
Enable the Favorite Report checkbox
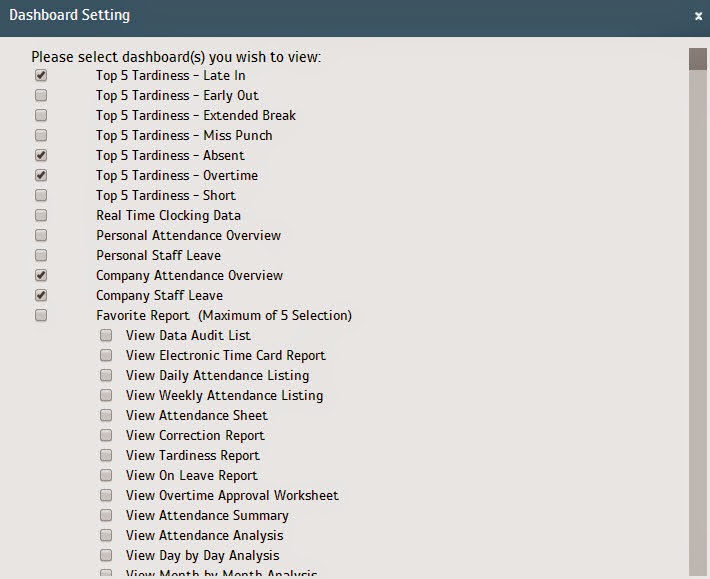coord(41,315)
